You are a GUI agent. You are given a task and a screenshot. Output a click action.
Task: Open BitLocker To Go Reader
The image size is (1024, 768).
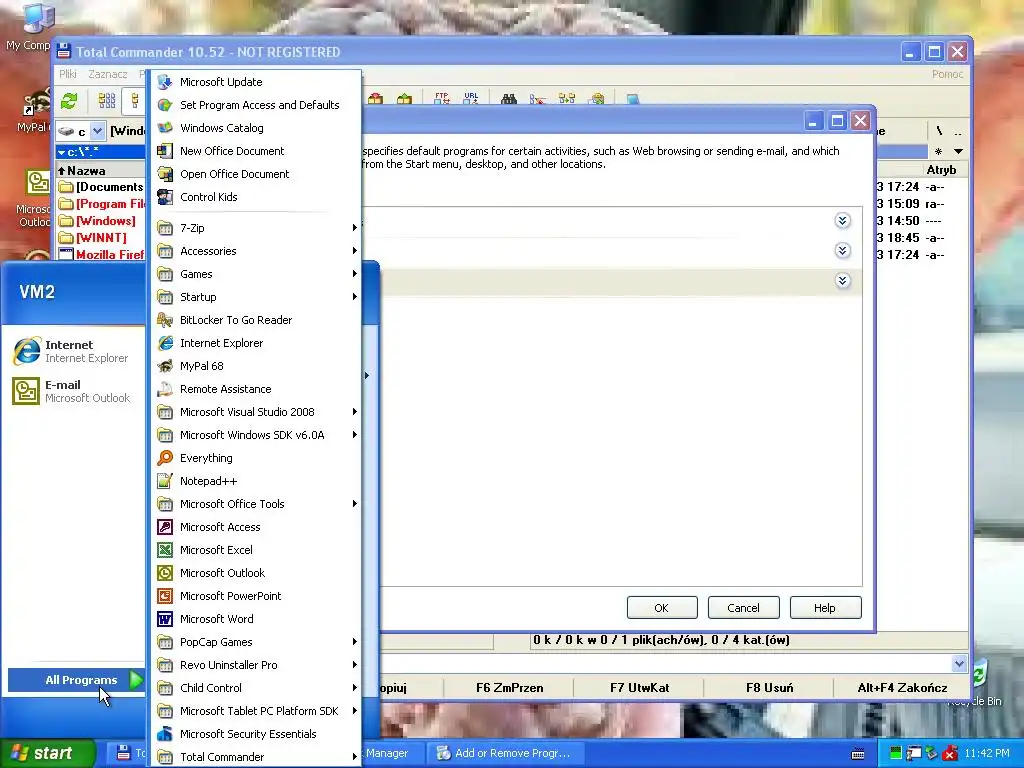pos(256,320)
